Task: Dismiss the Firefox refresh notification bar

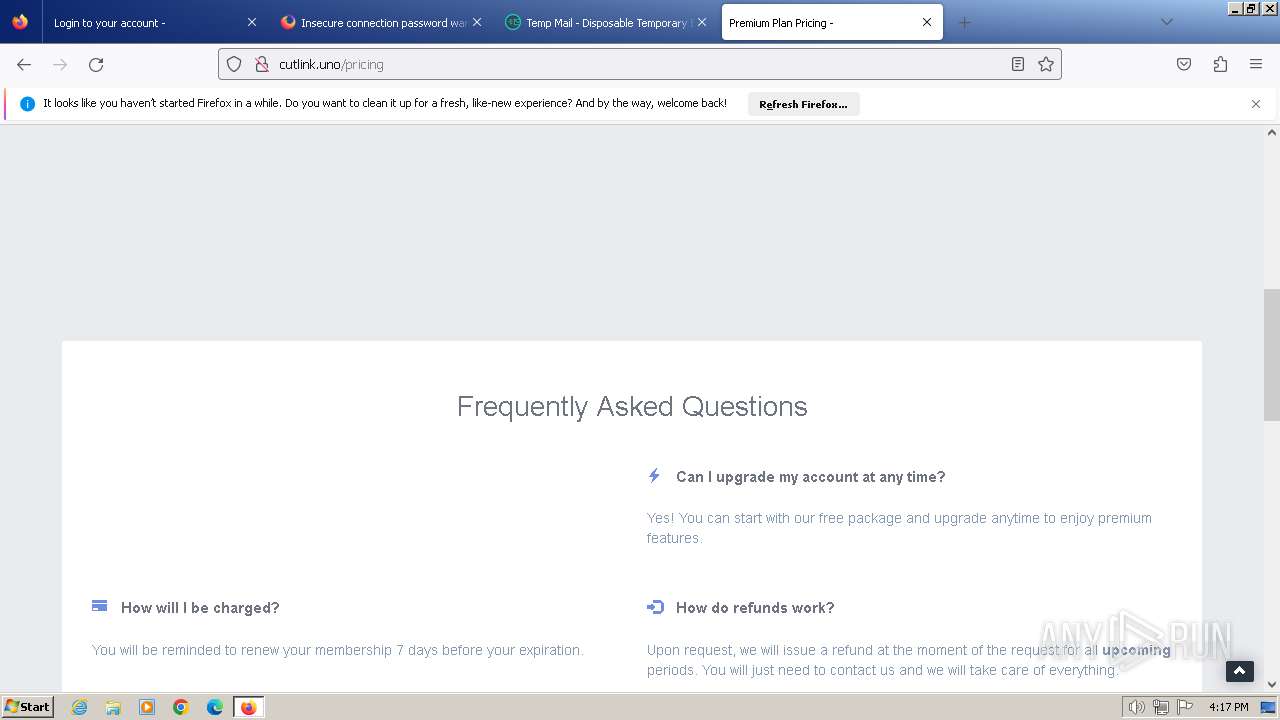Action: tap(1256, 104)
